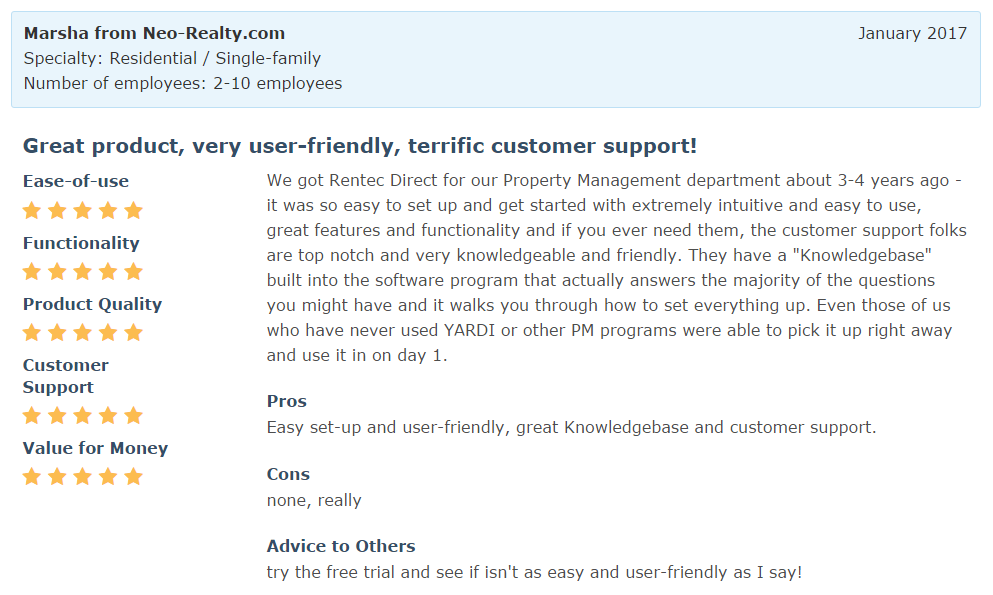993x595 pixels.
Task: Click the Value for Money label
Action: tap(95, 448)
